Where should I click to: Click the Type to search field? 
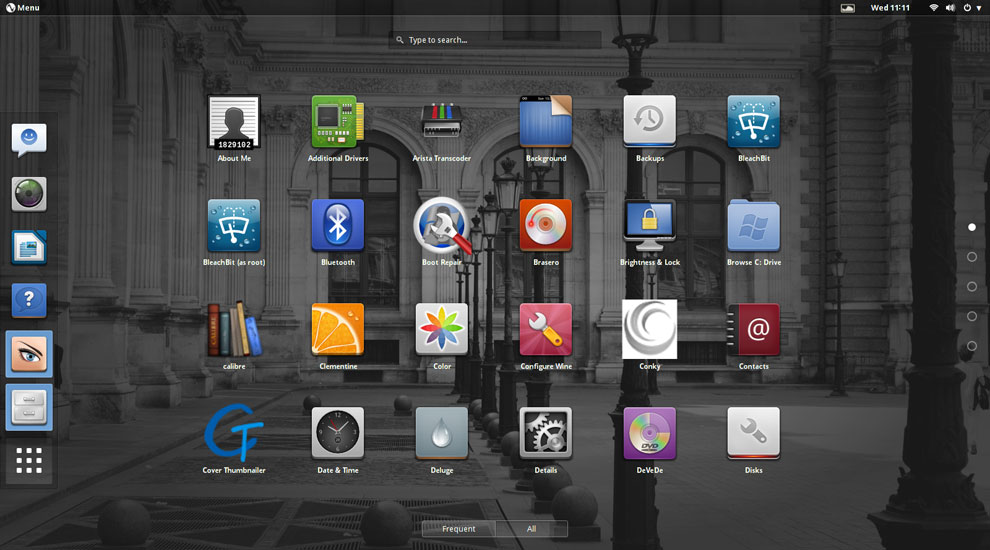[x=495, y=40]
